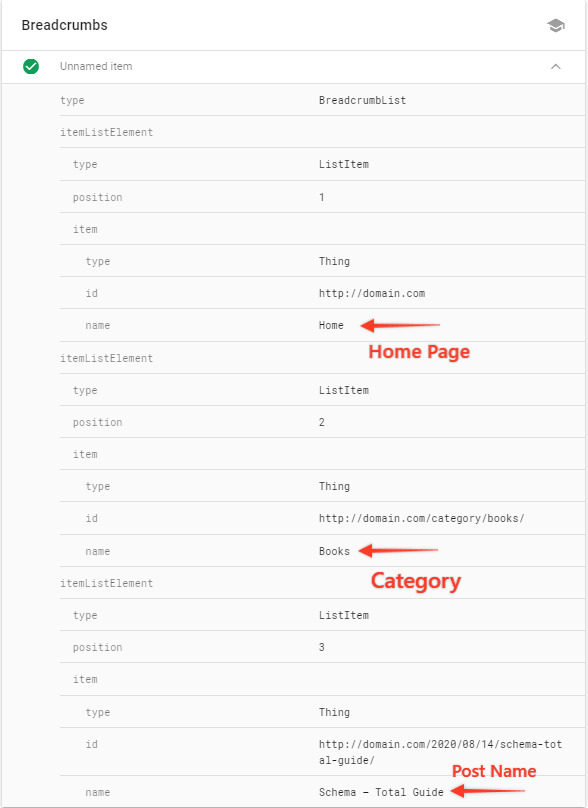588x808 pixels.
Task: Click the red Category annotation text
Action: 416,581
